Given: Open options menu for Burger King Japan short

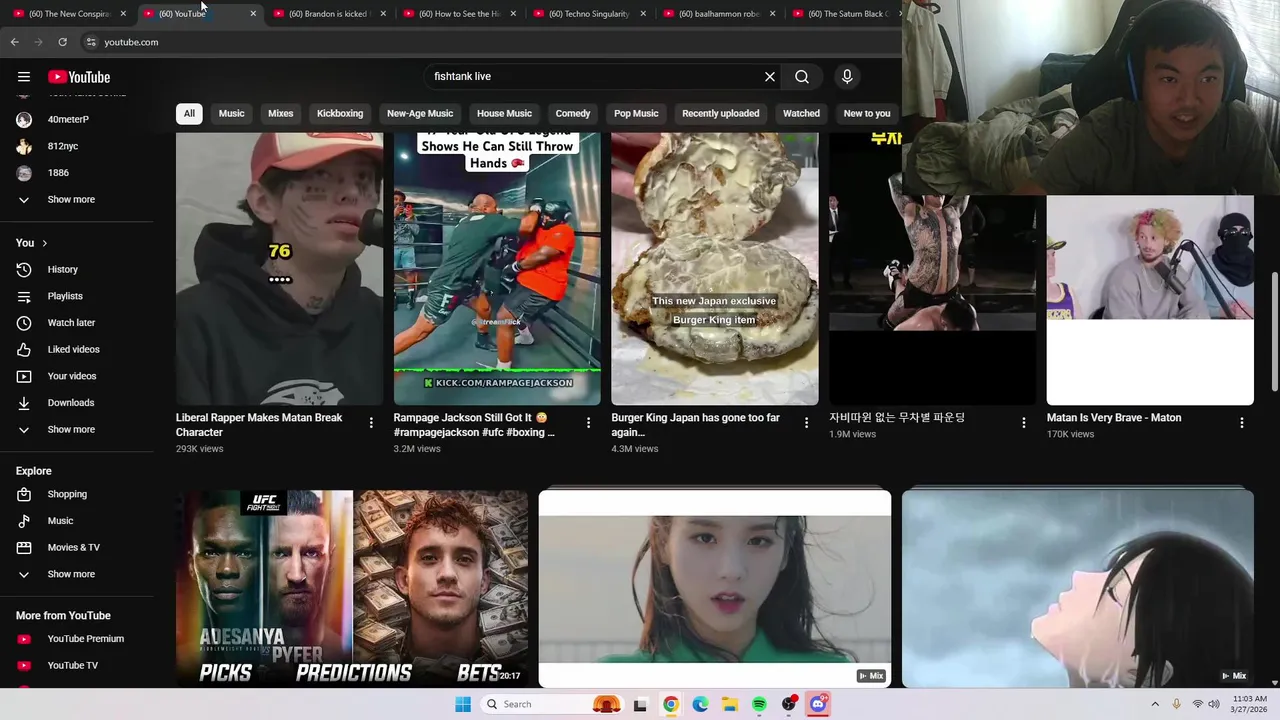Looking at the screenshot, I should click(x=806, y=423).
